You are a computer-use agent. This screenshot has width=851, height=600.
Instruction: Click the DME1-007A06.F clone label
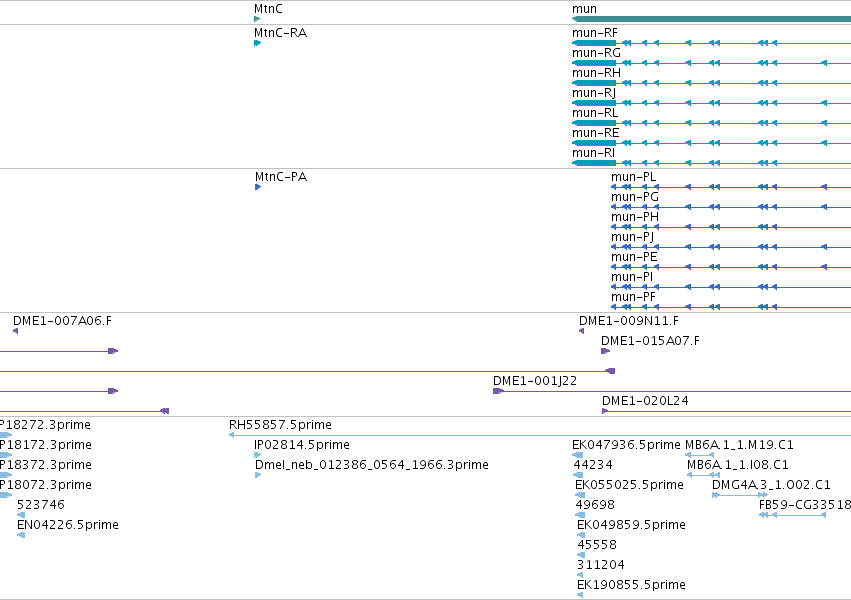coord(62,321)
